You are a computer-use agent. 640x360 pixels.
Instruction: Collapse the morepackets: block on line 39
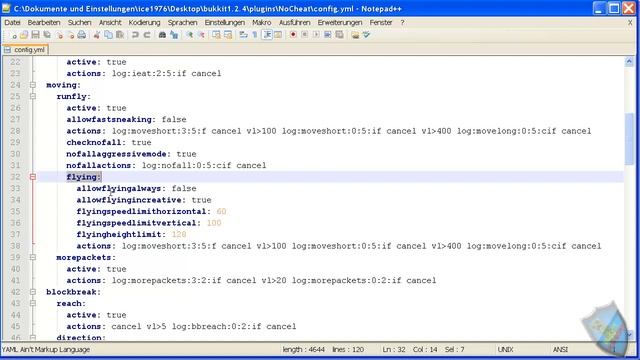click(33, 257)
